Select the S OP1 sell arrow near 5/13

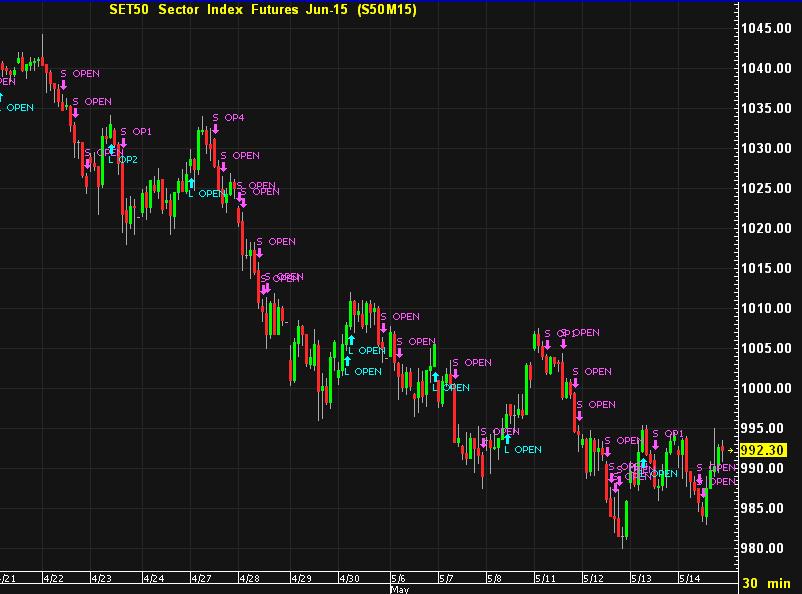pos(654,445)
